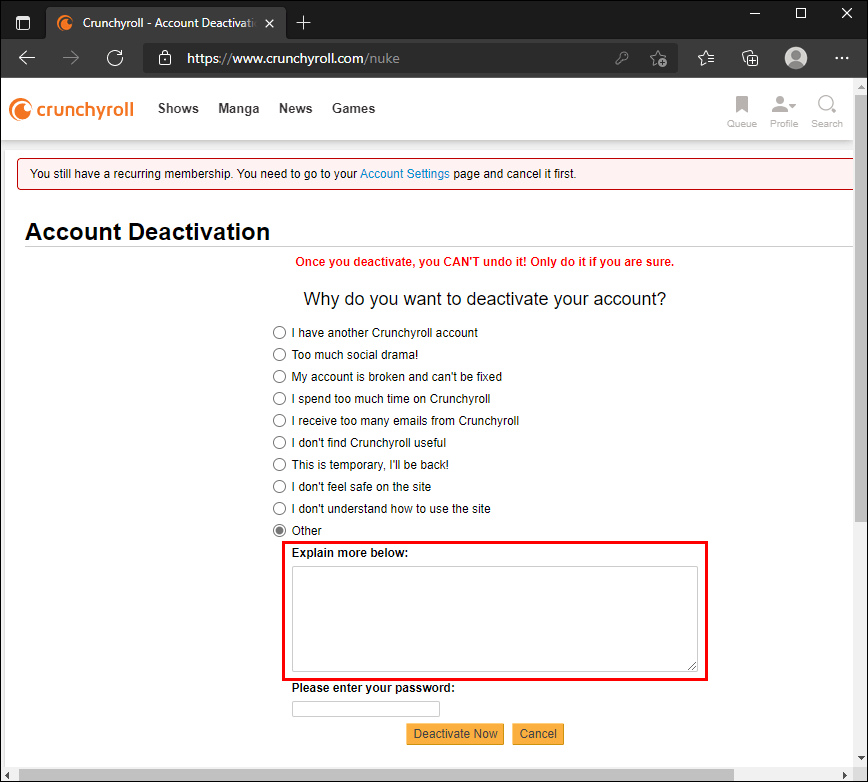
Task: Open the Edge Favorites list
Action: tap(706, 58)
